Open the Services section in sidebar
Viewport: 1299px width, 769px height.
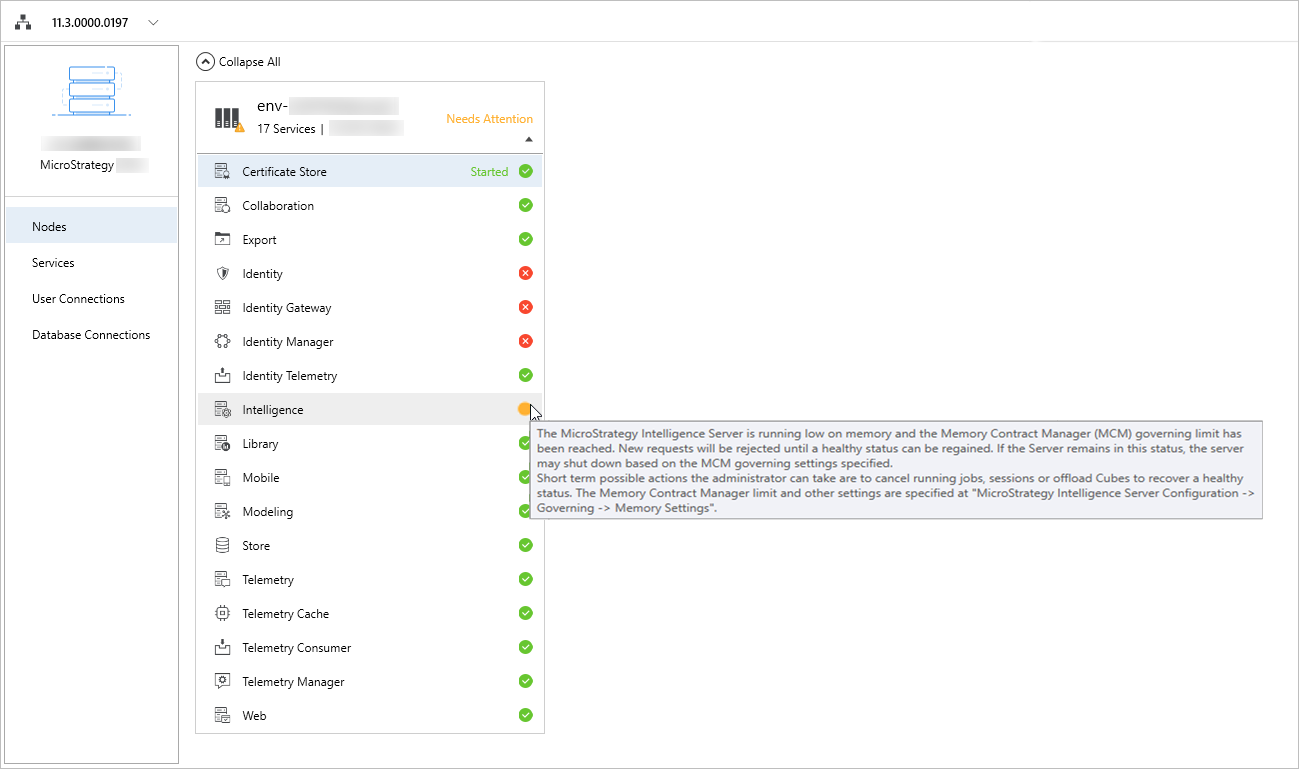pyautogui.click(x=53, y=263)
